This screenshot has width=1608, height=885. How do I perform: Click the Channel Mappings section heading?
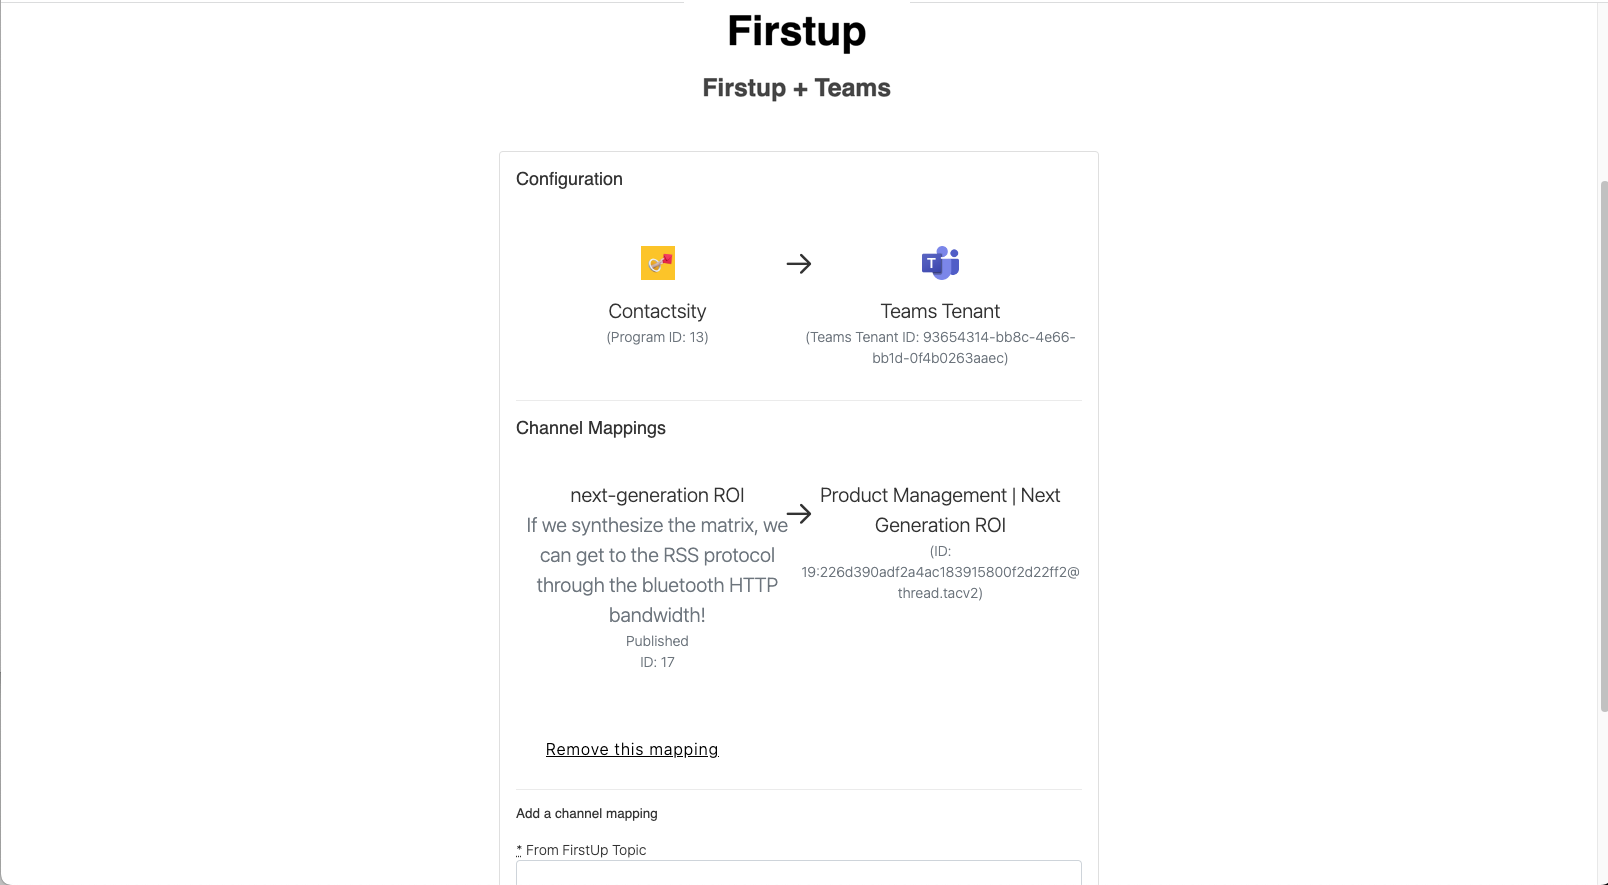(591, 428)
